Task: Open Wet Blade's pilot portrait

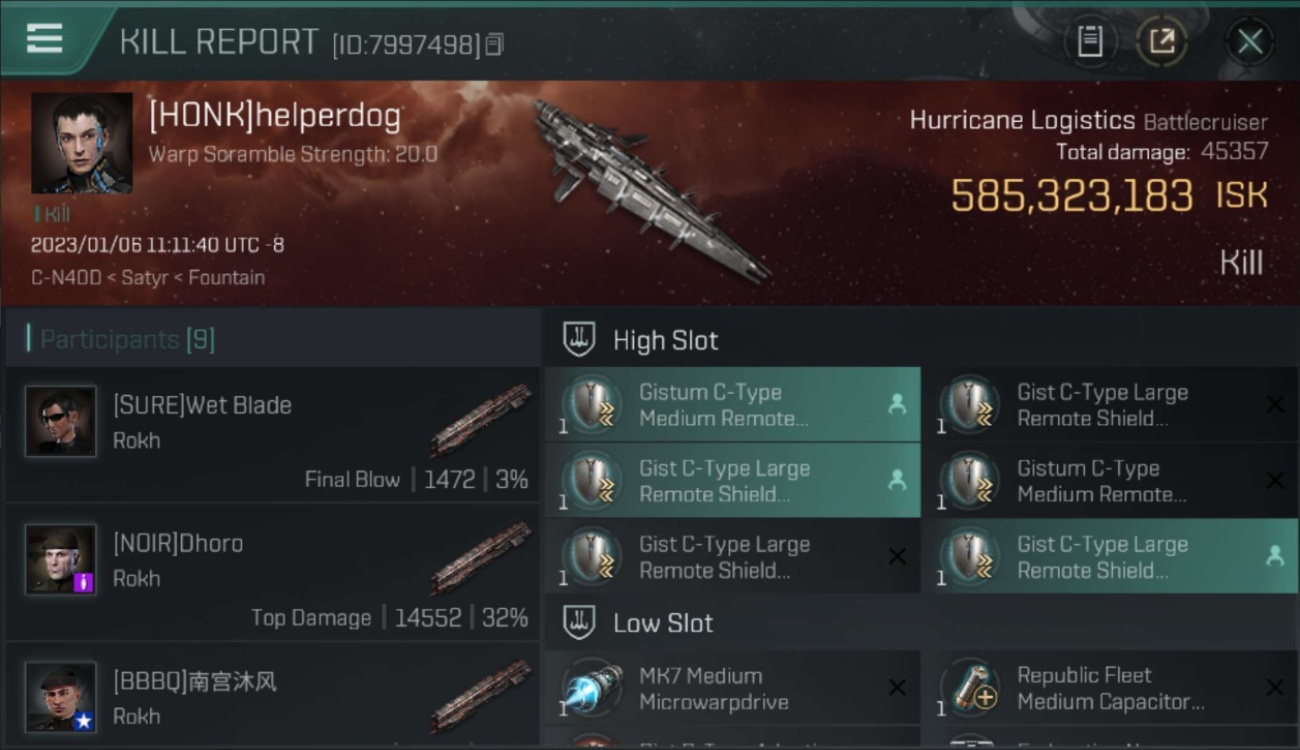Action: (61, 421)
